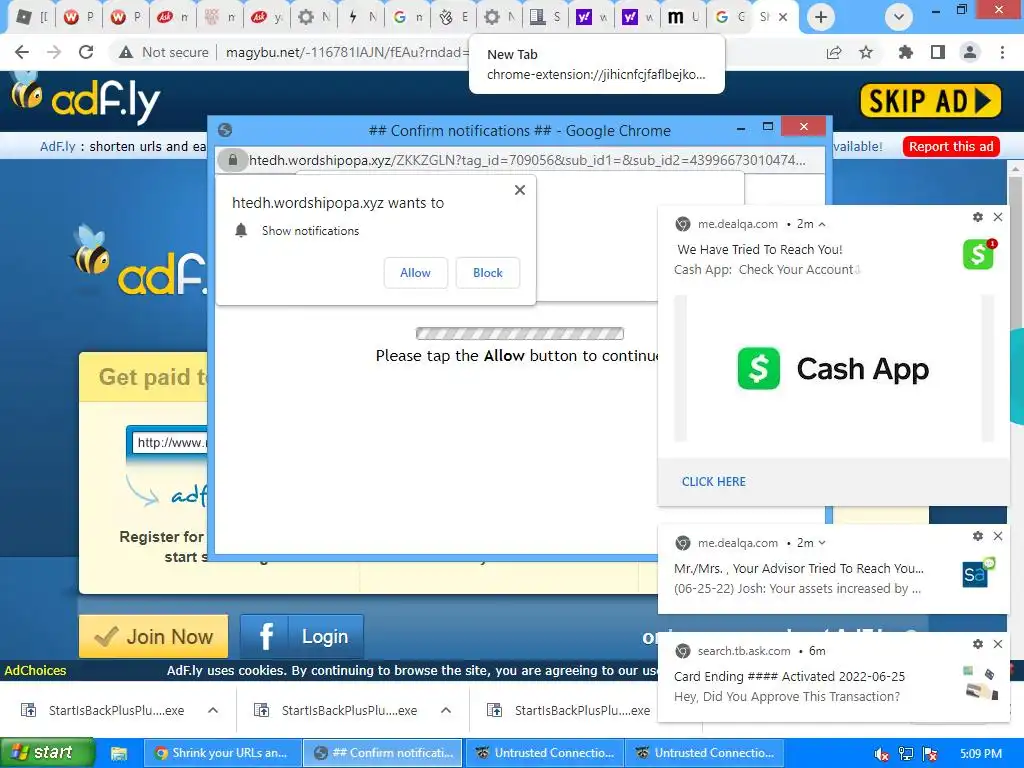This screenshot has height=768, width=1024.
Task: Allow notifications from htedh.wordshipopa.xyz
Action: pyautogui.click(x=415, y=273)
